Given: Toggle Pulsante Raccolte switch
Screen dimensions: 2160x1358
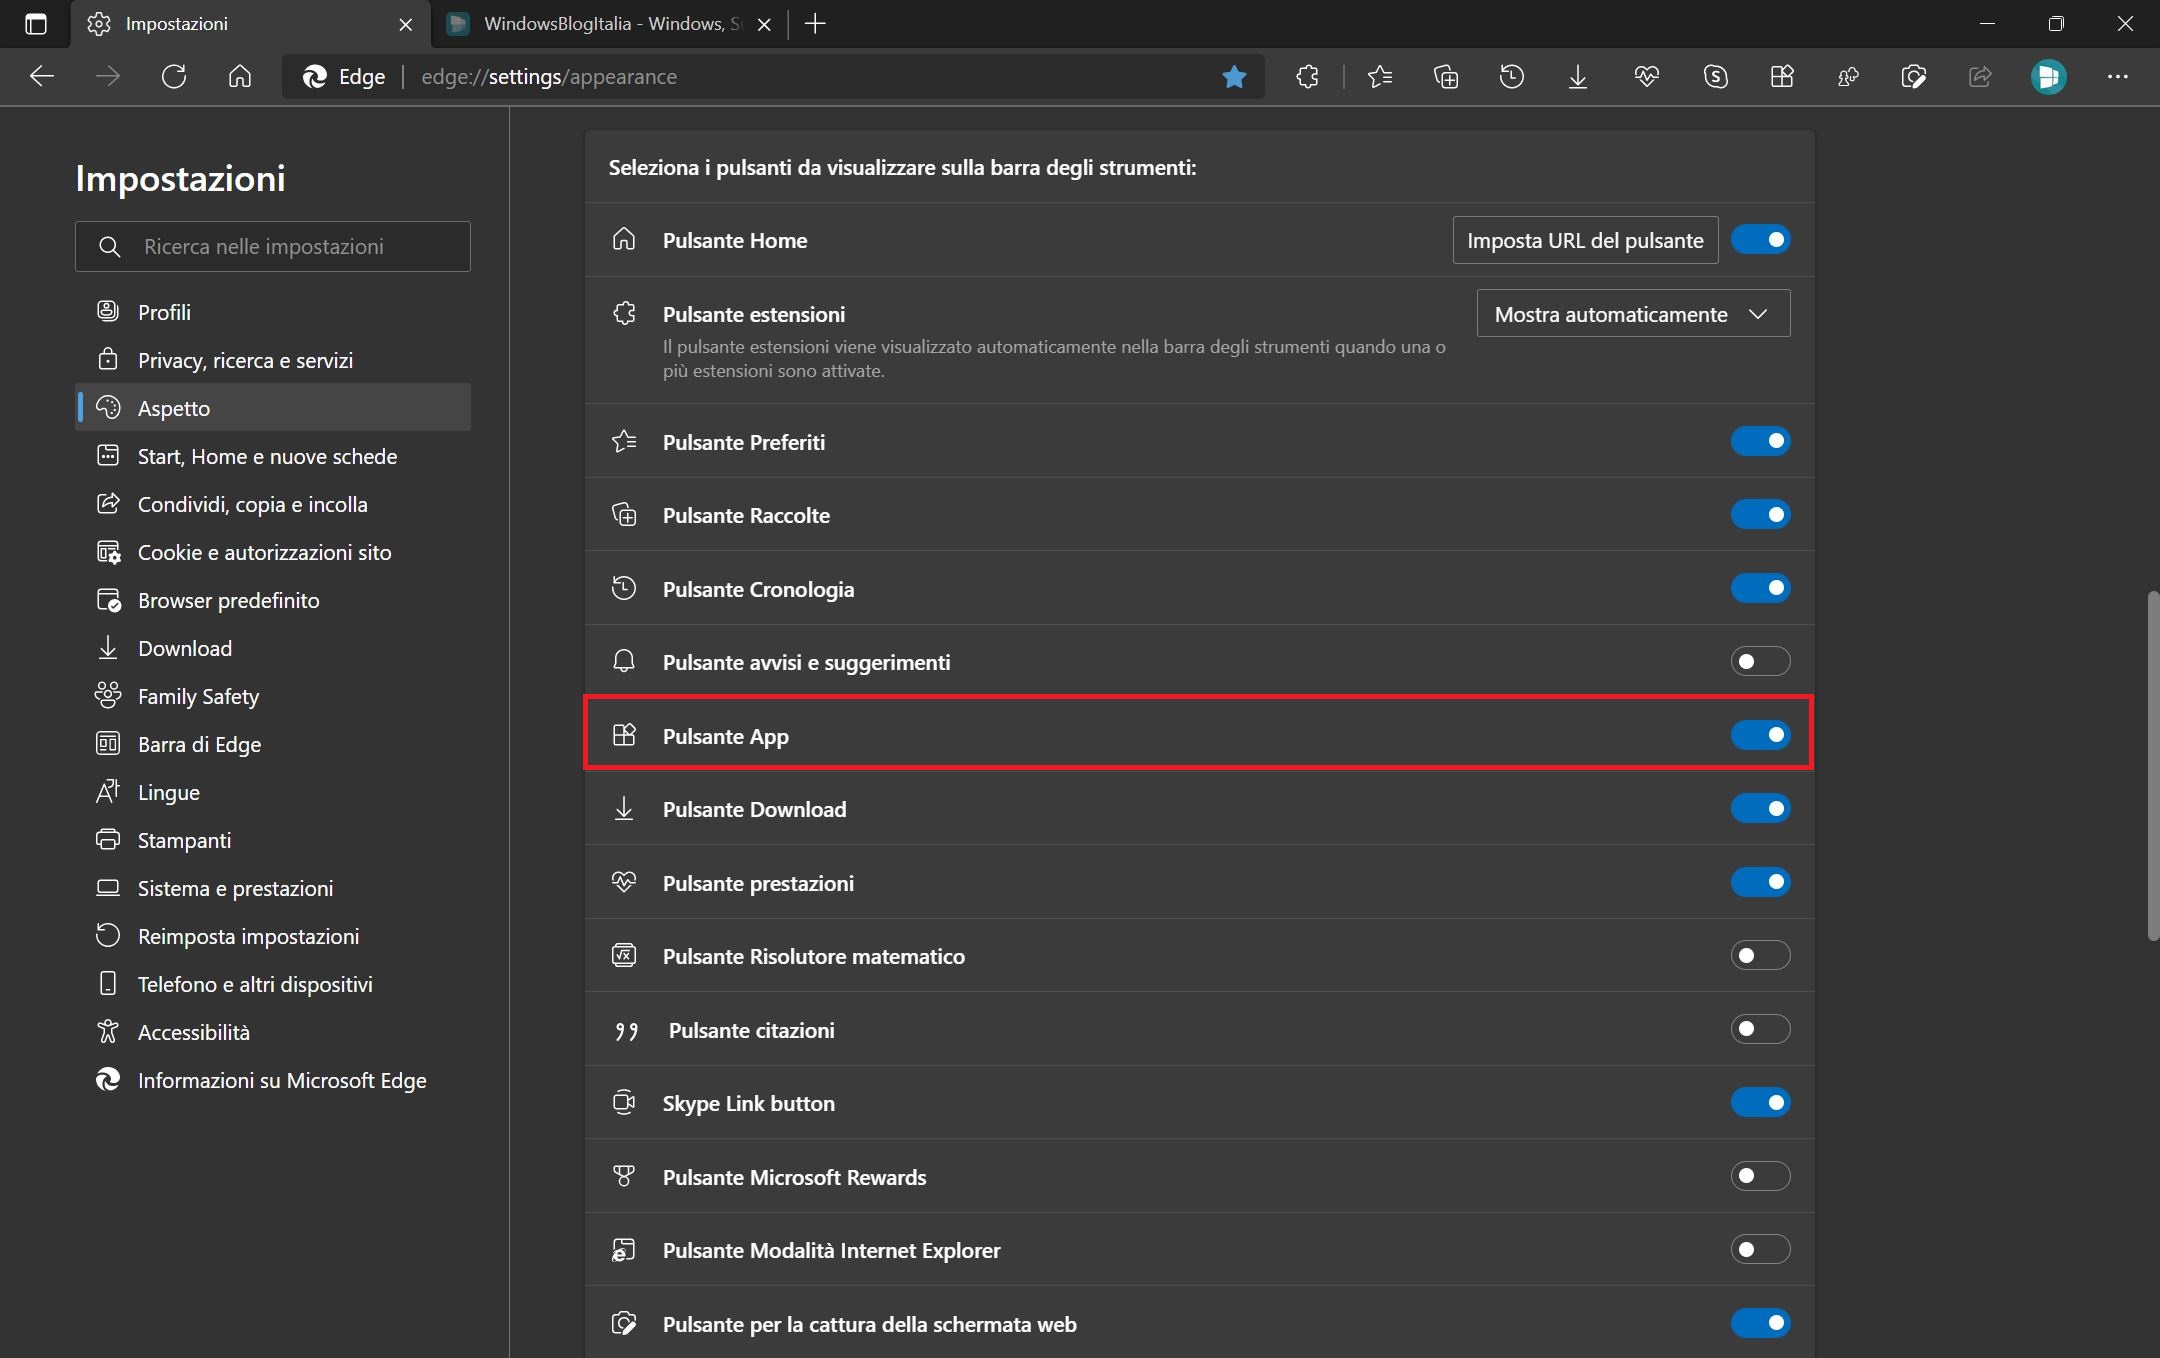Looking at the screenshot, I should 1760,515.
